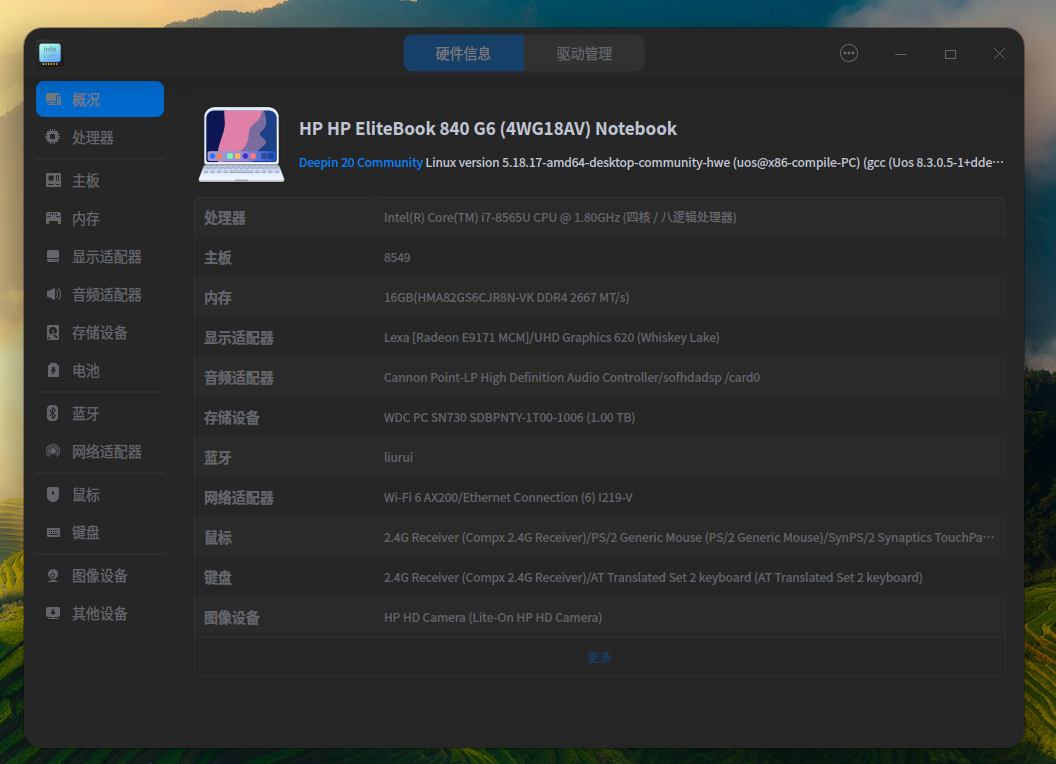Minimize the device manager window
Viewport: 1056px width, 764px height.
(900, 54)
